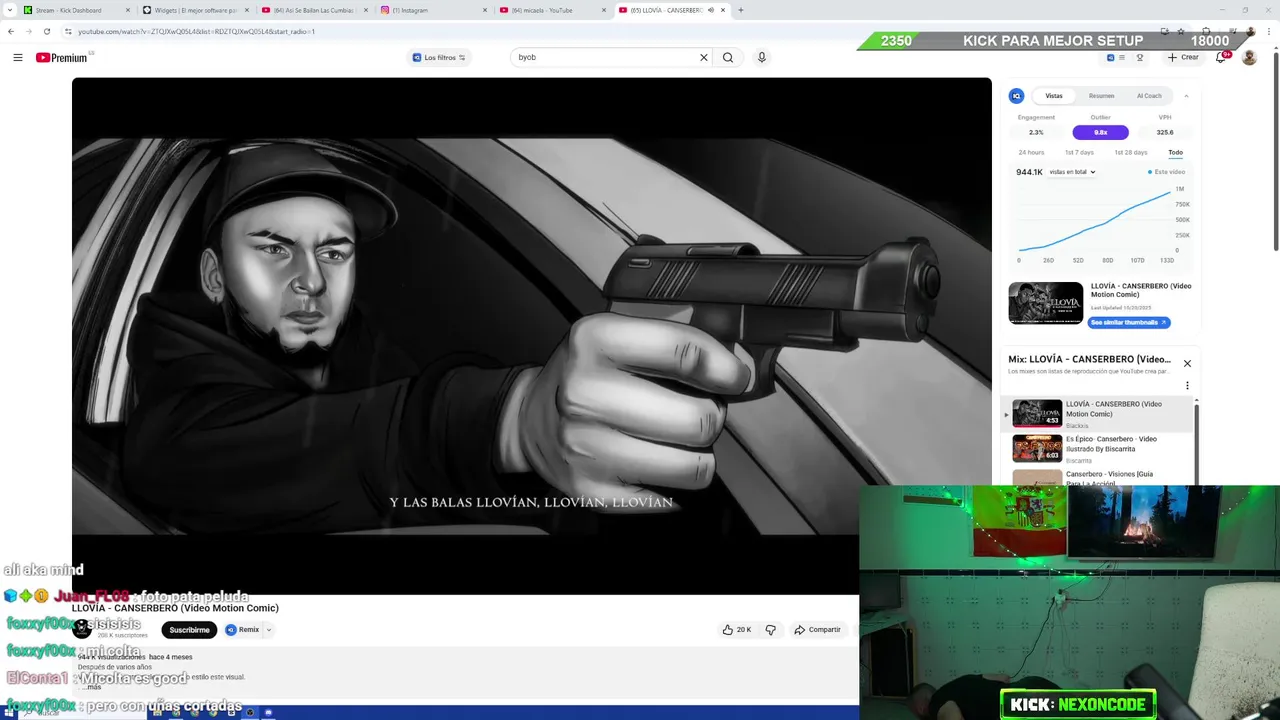1280x720 pixels.
Task: Select the Vistas tab in extension panel
Action: 1054,96
